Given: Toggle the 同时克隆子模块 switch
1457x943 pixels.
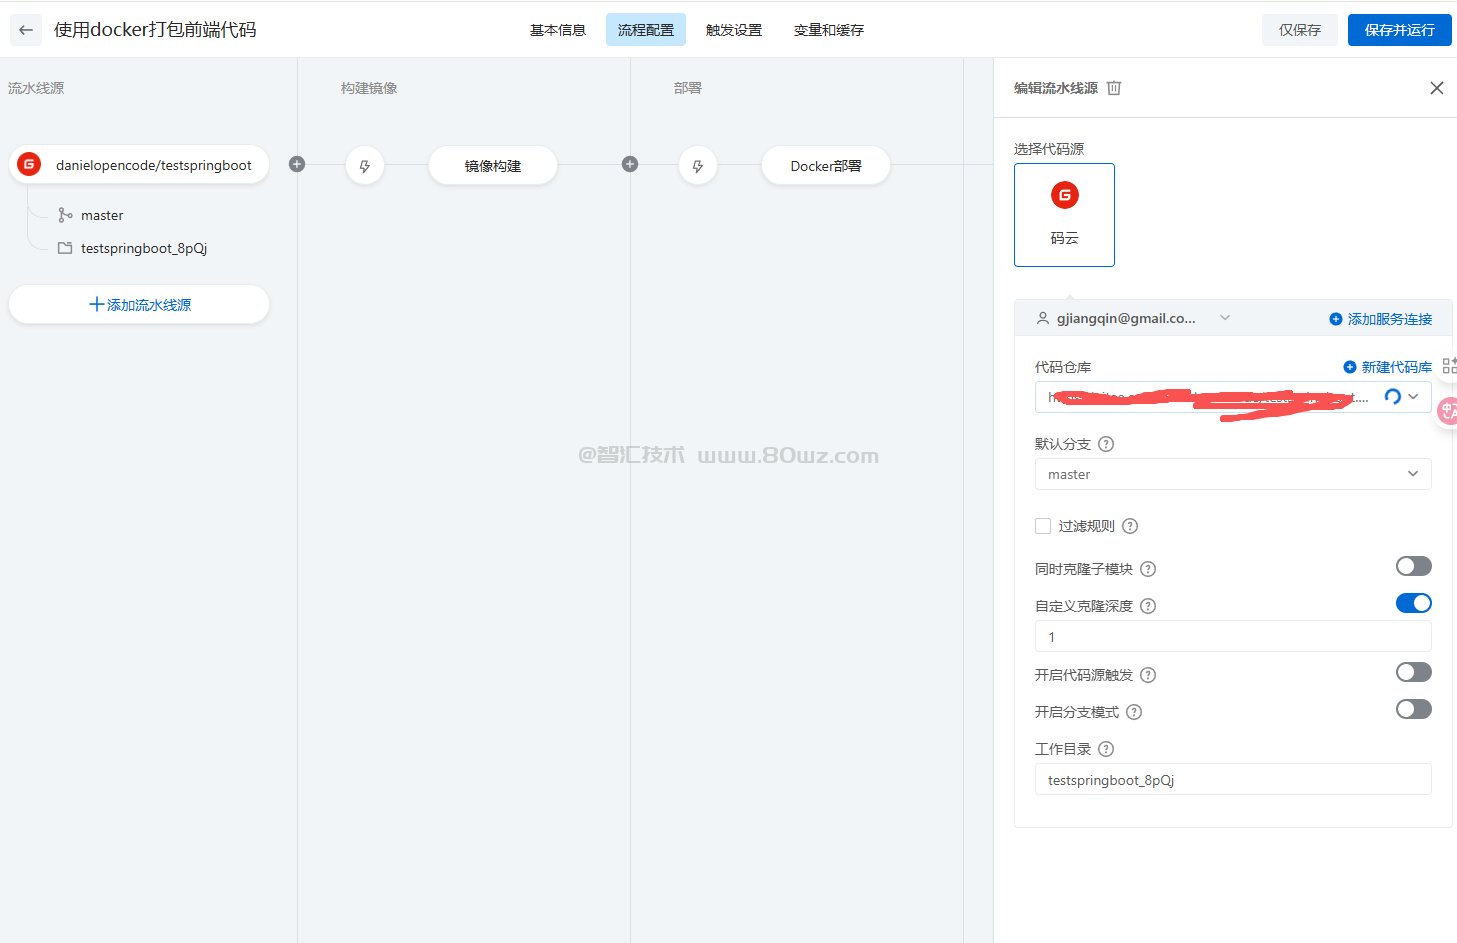Looking at the screenshot, I should 1413,567.
